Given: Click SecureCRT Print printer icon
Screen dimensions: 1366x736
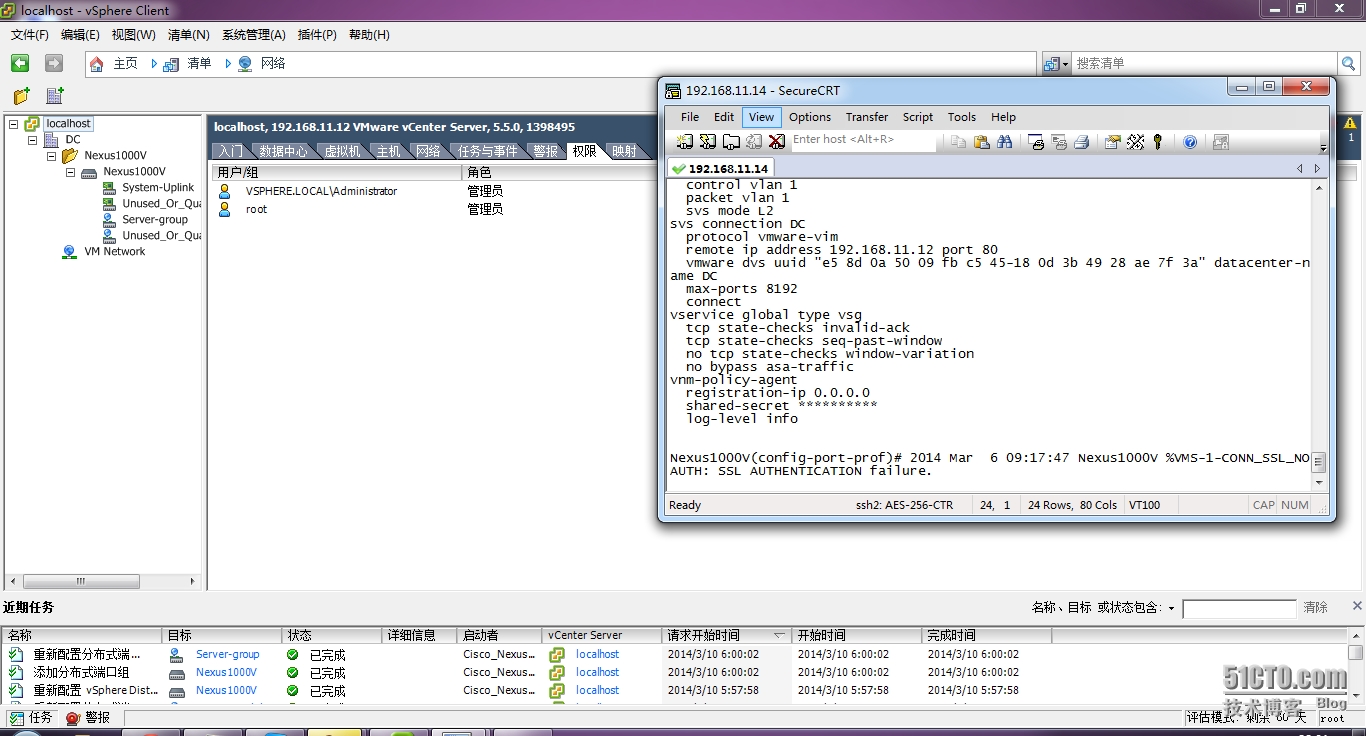Looking at the screenshot, I should tap(1082, 142).
